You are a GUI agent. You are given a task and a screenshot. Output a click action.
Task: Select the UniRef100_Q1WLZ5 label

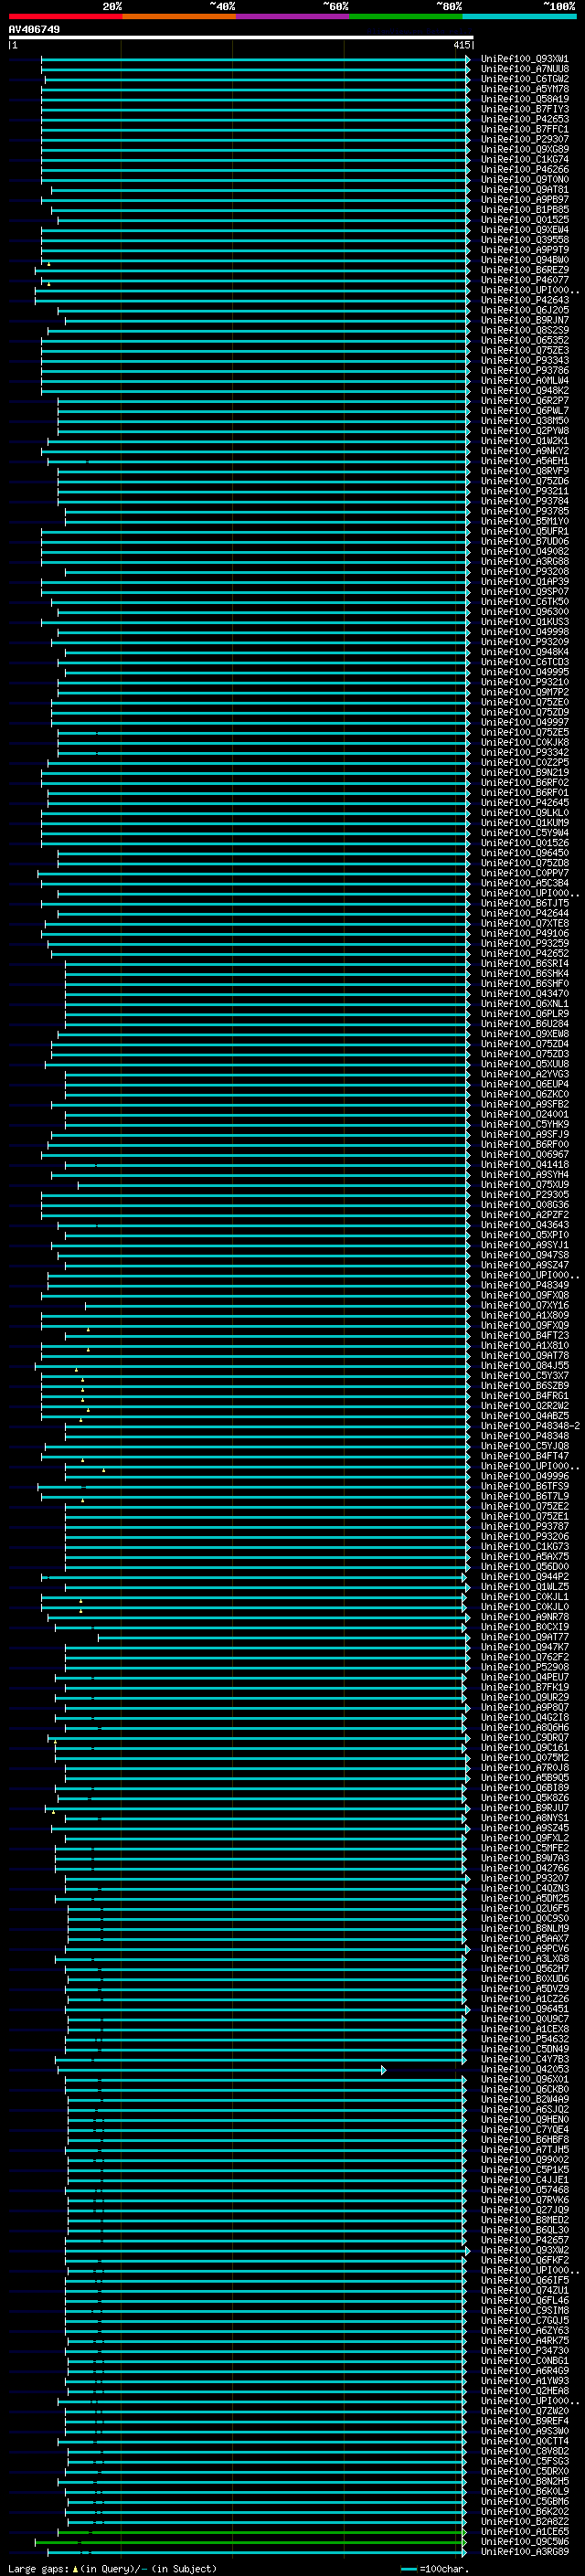(525, 1587)
